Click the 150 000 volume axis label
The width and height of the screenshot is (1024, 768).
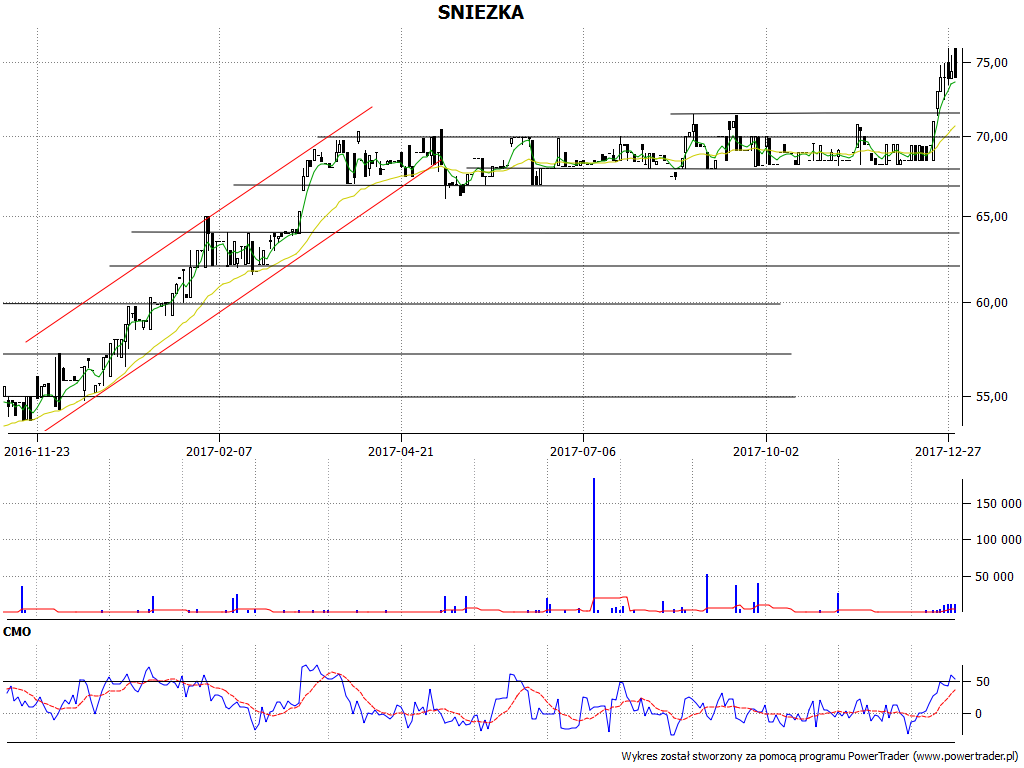[x=999, y=504]
